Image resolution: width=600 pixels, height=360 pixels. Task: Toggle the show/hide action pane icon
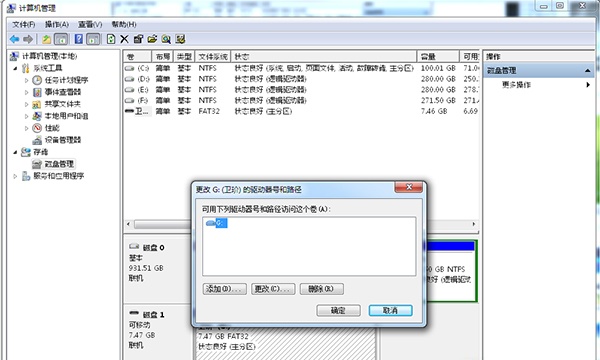[x=93, y=39]
